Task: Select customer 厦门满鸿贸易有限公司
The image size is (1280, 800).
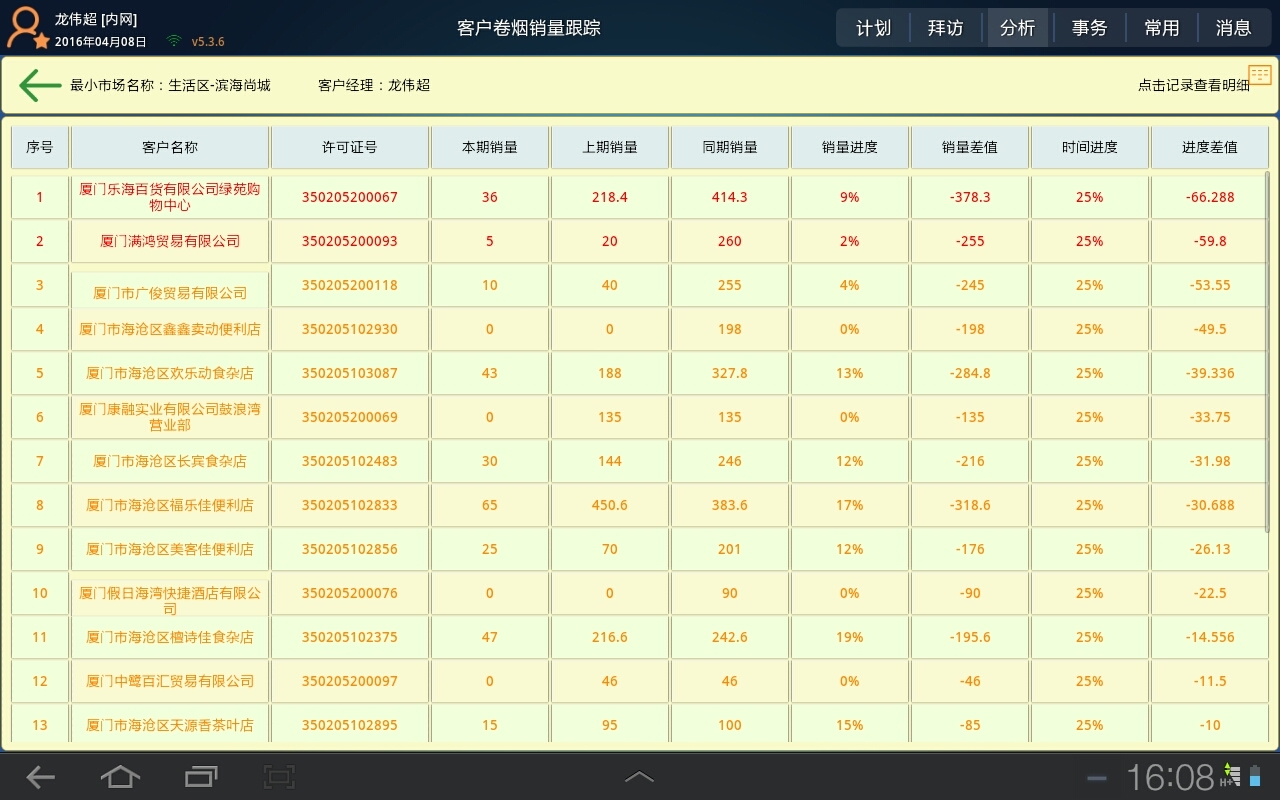Action: 170,241
